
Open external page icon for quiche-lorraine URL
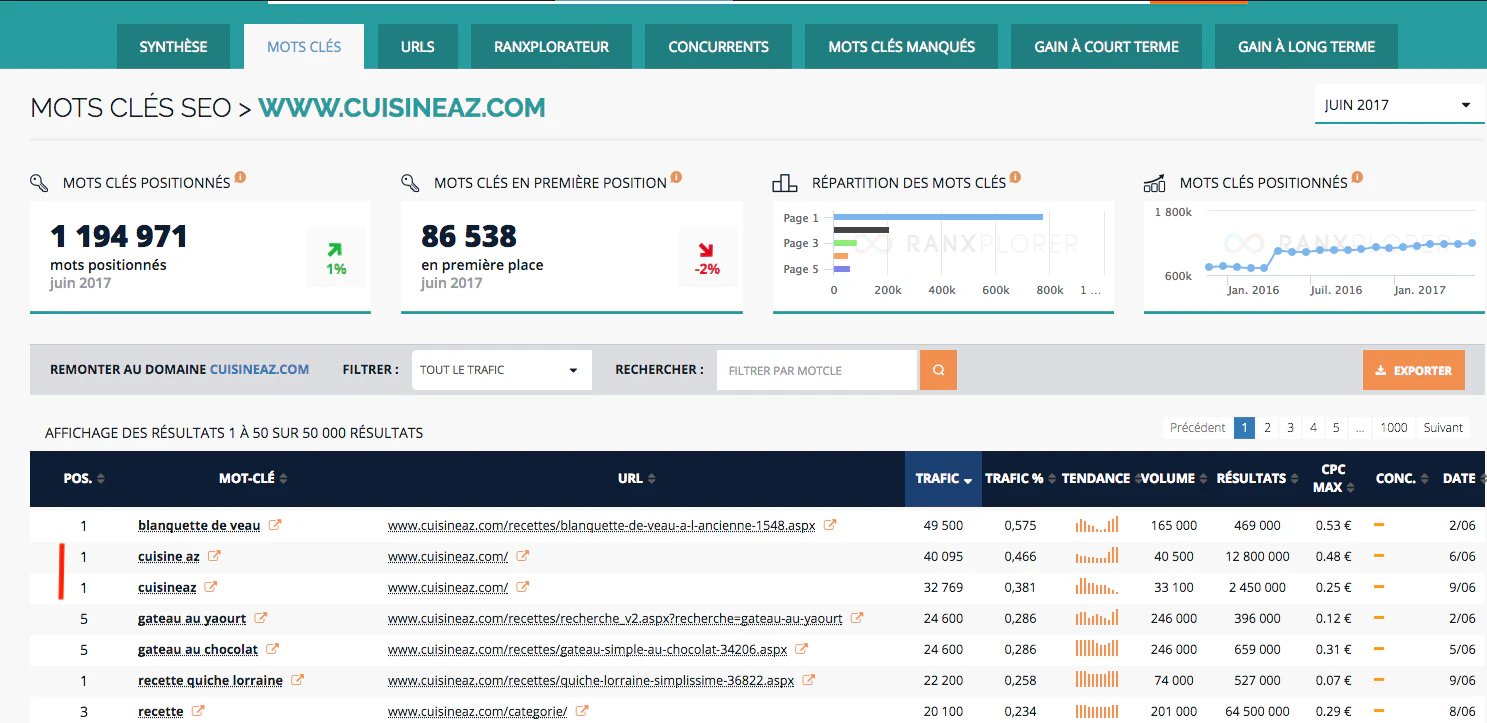coord(809,680)
